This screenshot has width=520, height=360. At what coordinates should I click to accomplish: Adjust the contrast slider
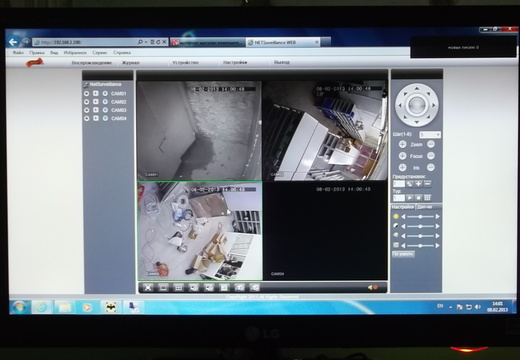tap(420, 226)
